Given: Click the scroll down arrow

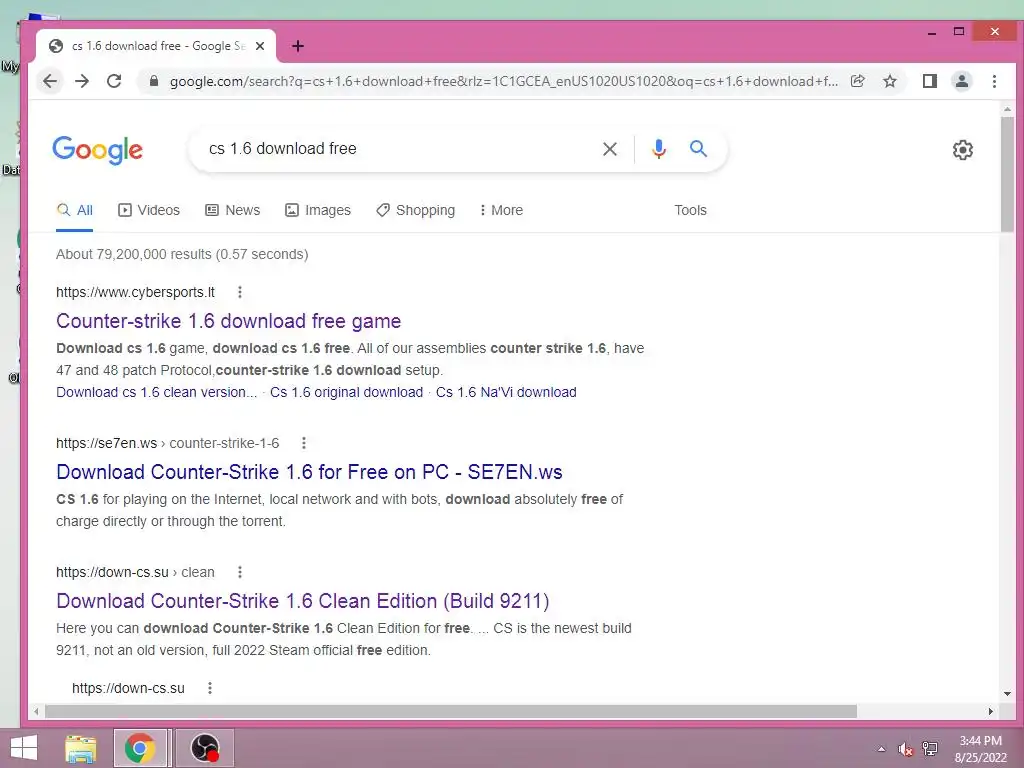Looking at the screenshot, I should (1007, 694).
